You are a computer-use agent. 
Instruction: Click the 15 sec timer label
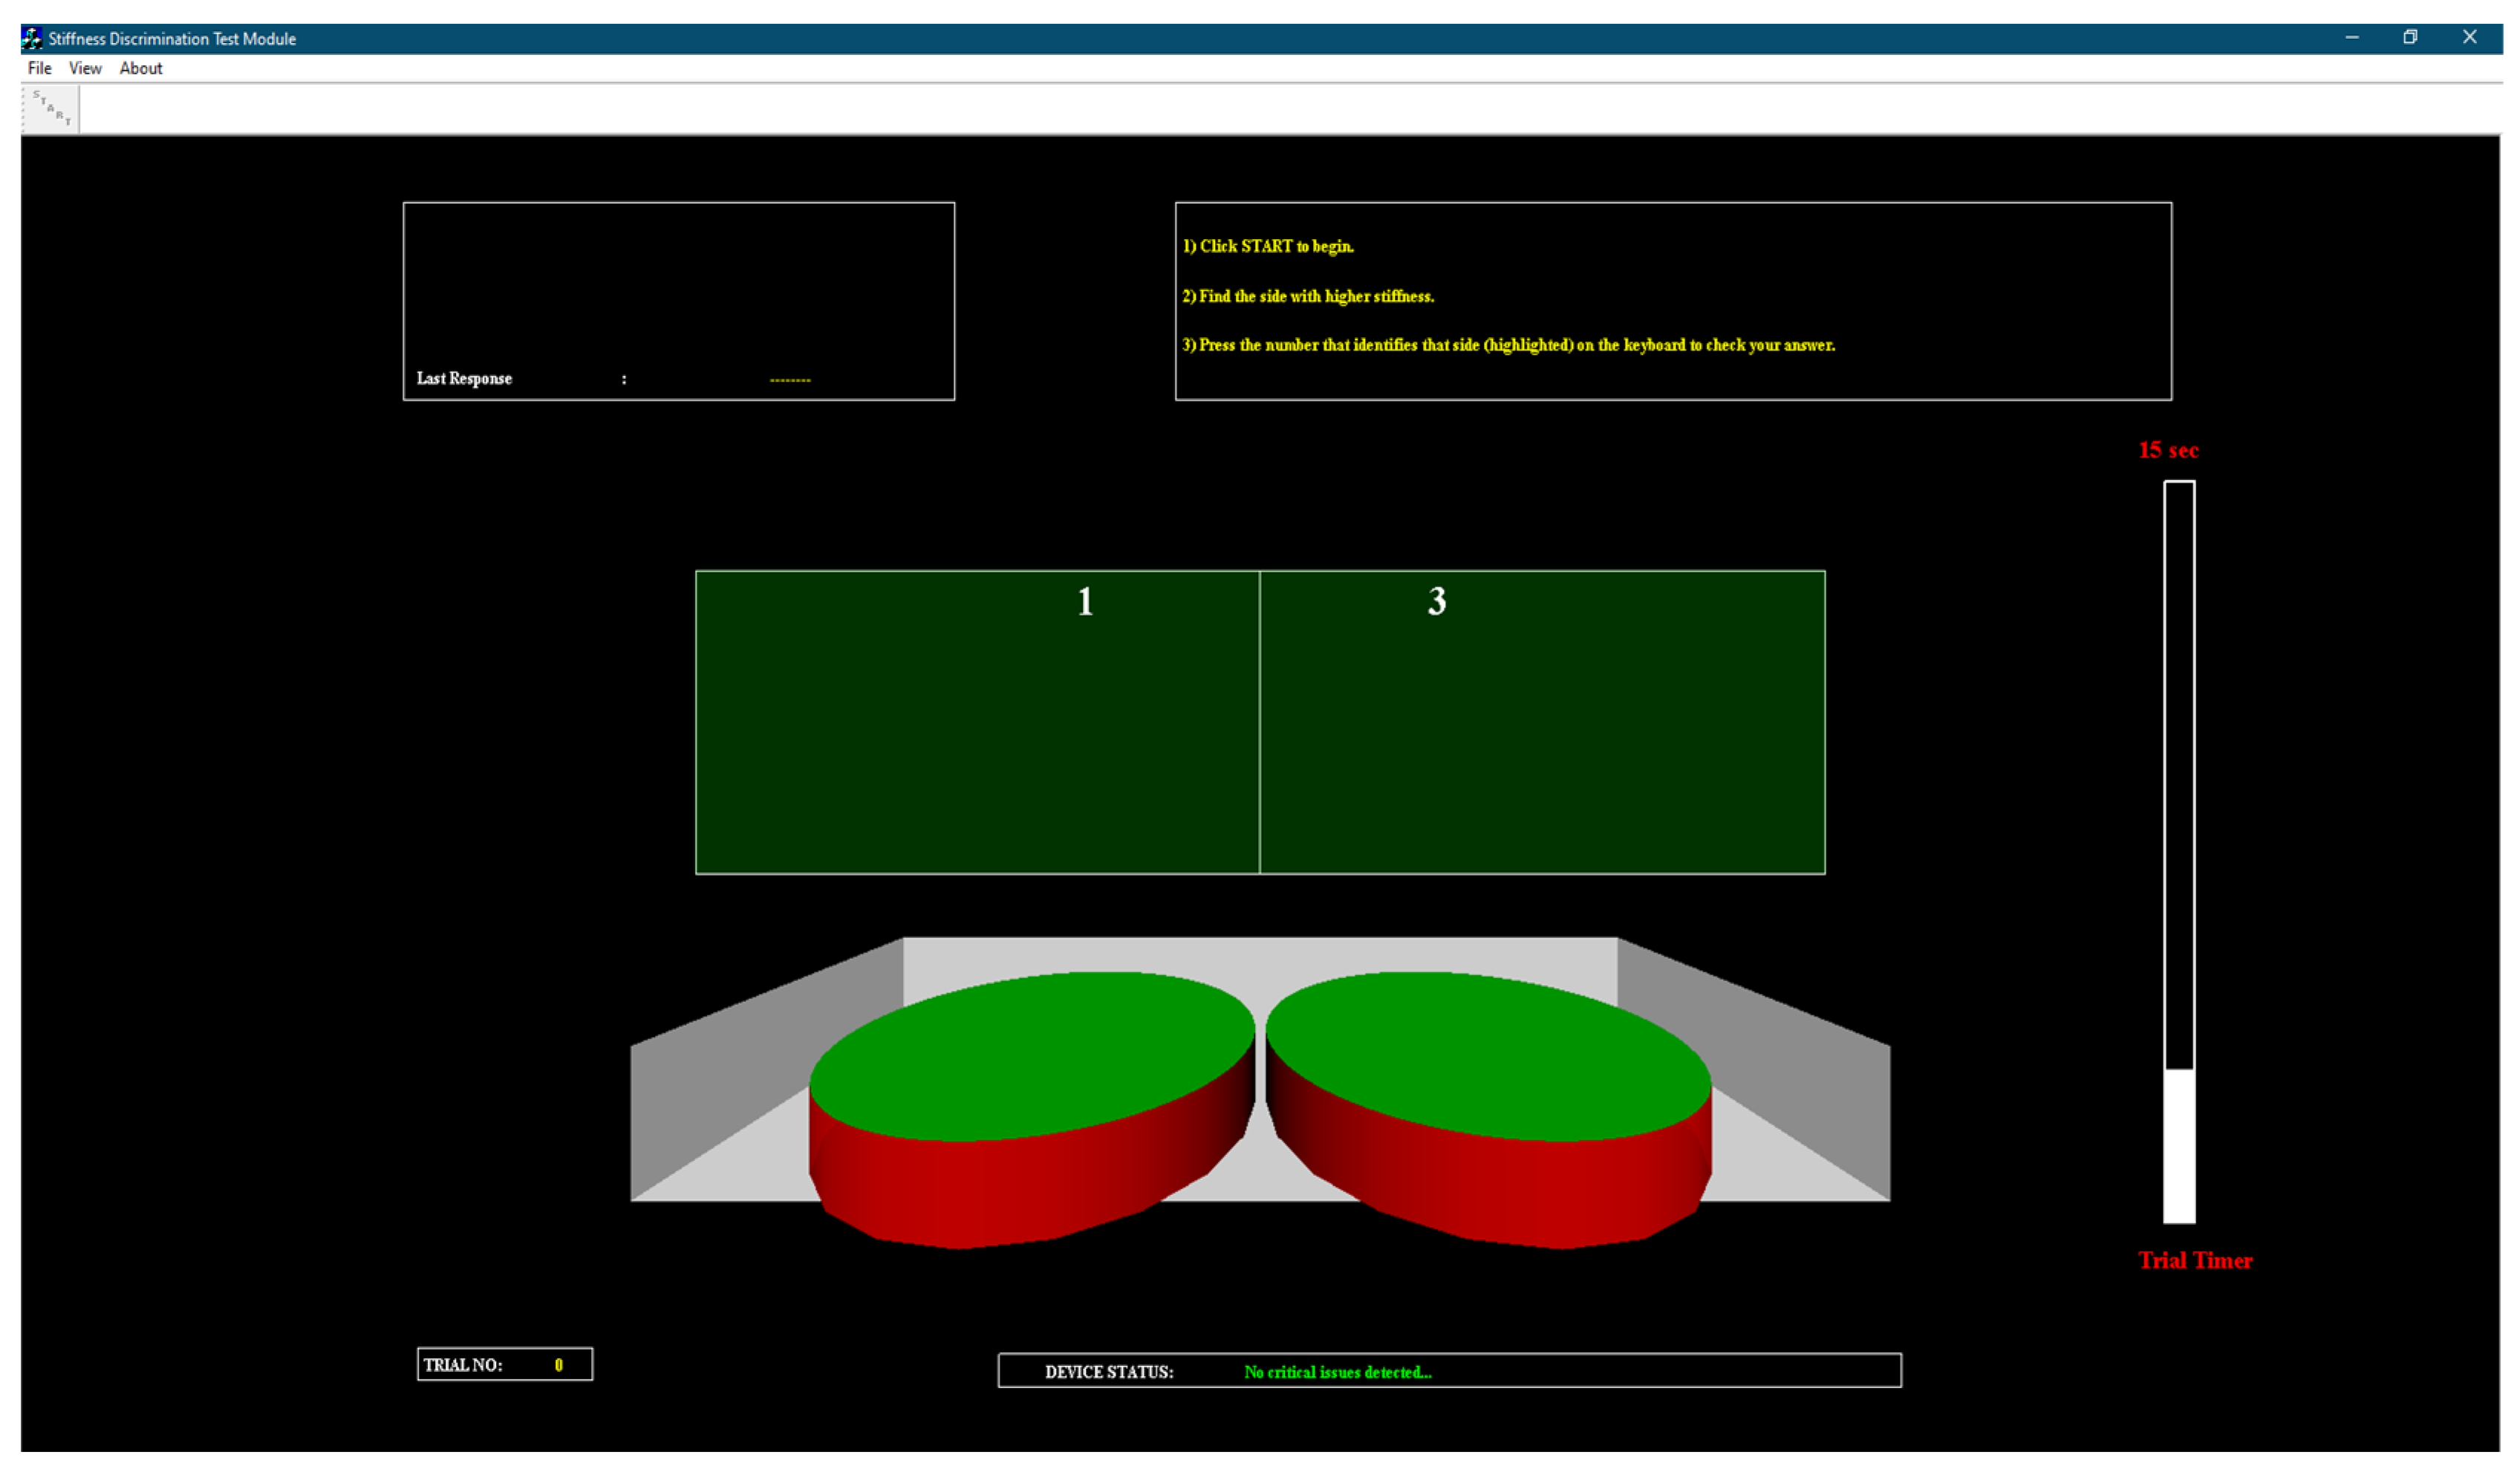pos(2168,450)
